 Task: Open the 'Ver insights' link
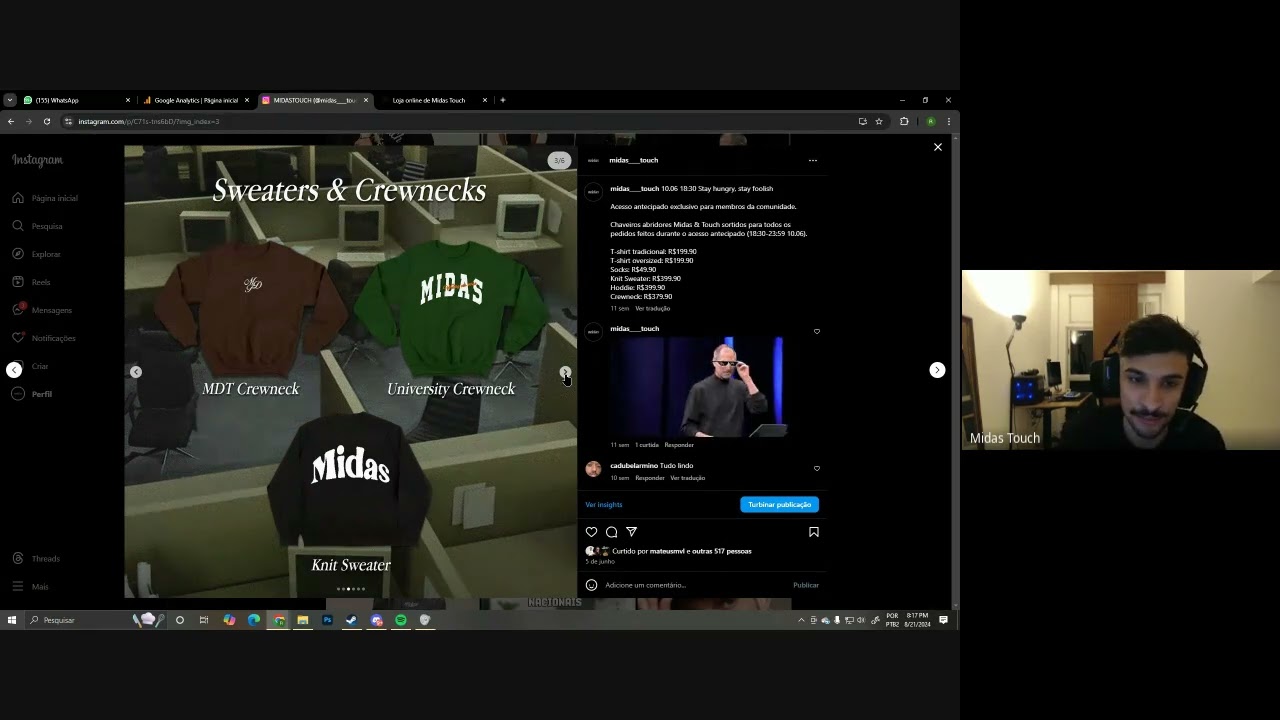604,505
